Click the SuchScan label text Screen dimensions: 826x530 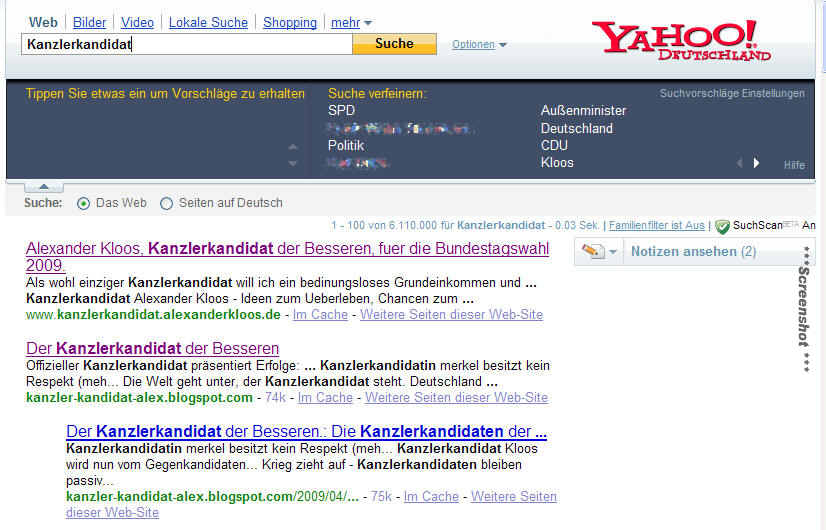[x=758, y=225]
